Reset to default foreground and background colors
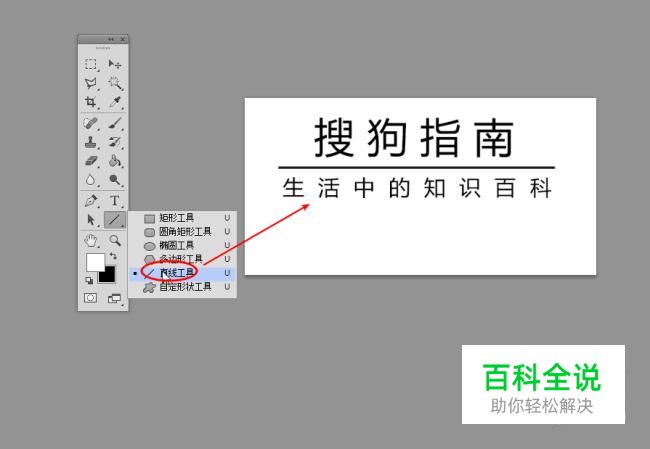 coord(89,281)
